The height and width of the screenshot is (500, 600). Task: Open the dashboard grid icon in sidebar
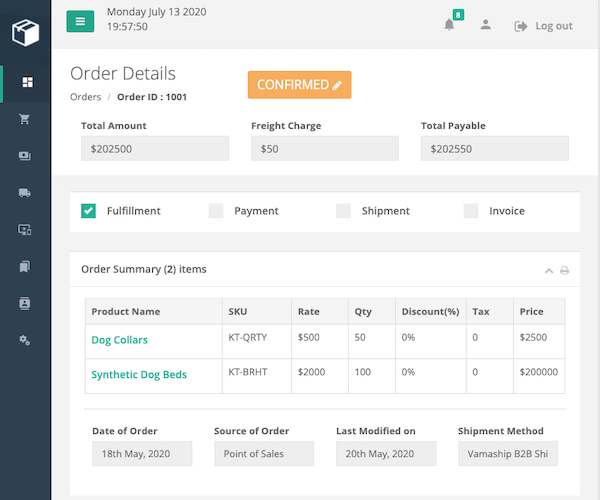[x=26, y=82]
